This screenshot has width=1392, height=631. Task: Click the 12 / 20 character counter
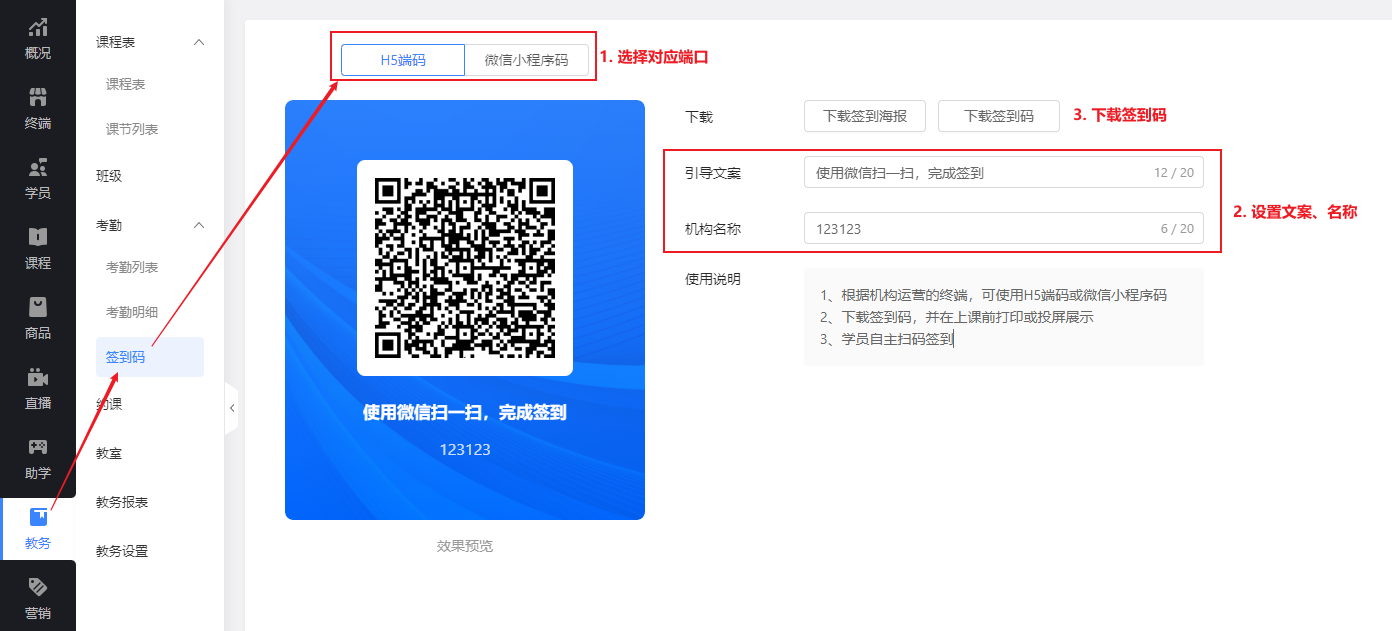[x=1174, y=173]
